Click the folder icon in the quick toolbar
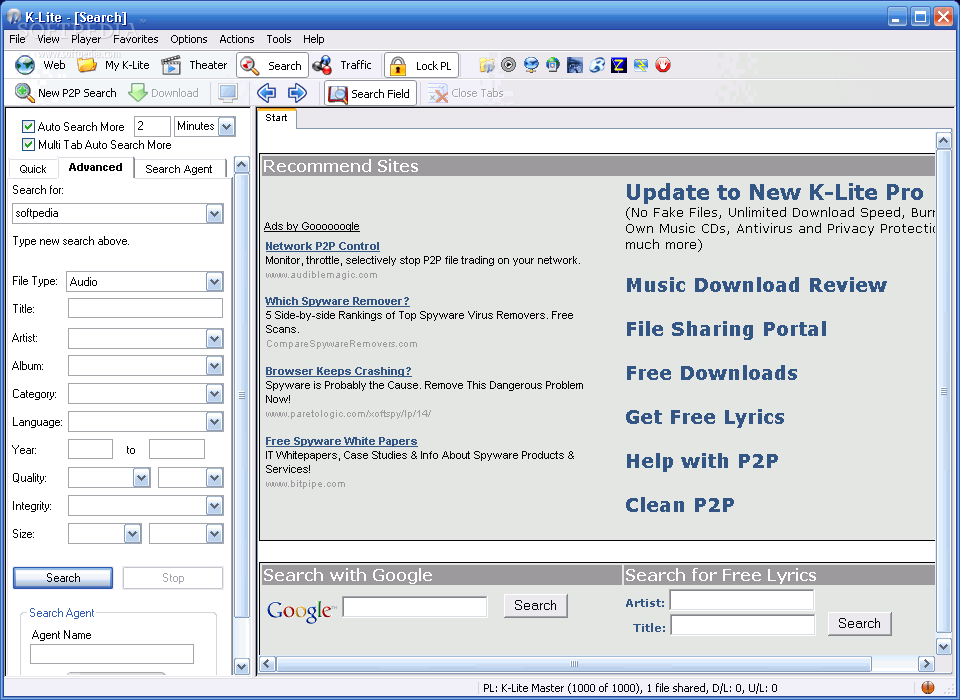The image size is (960, 700). [x=487, y=65]
